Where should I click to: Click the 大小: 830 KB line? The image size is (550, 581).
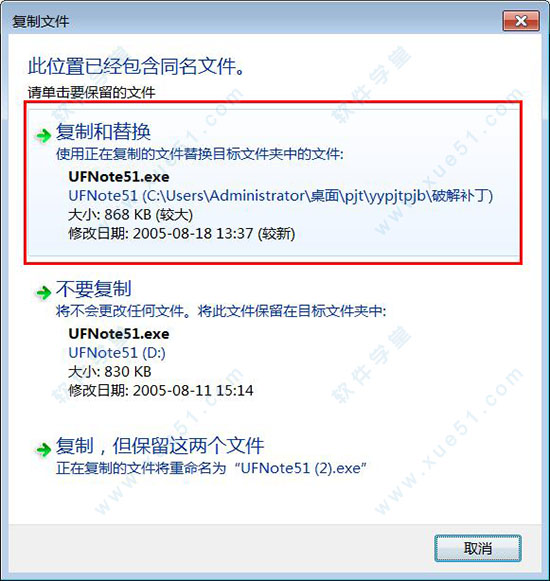tap(110, 372)
